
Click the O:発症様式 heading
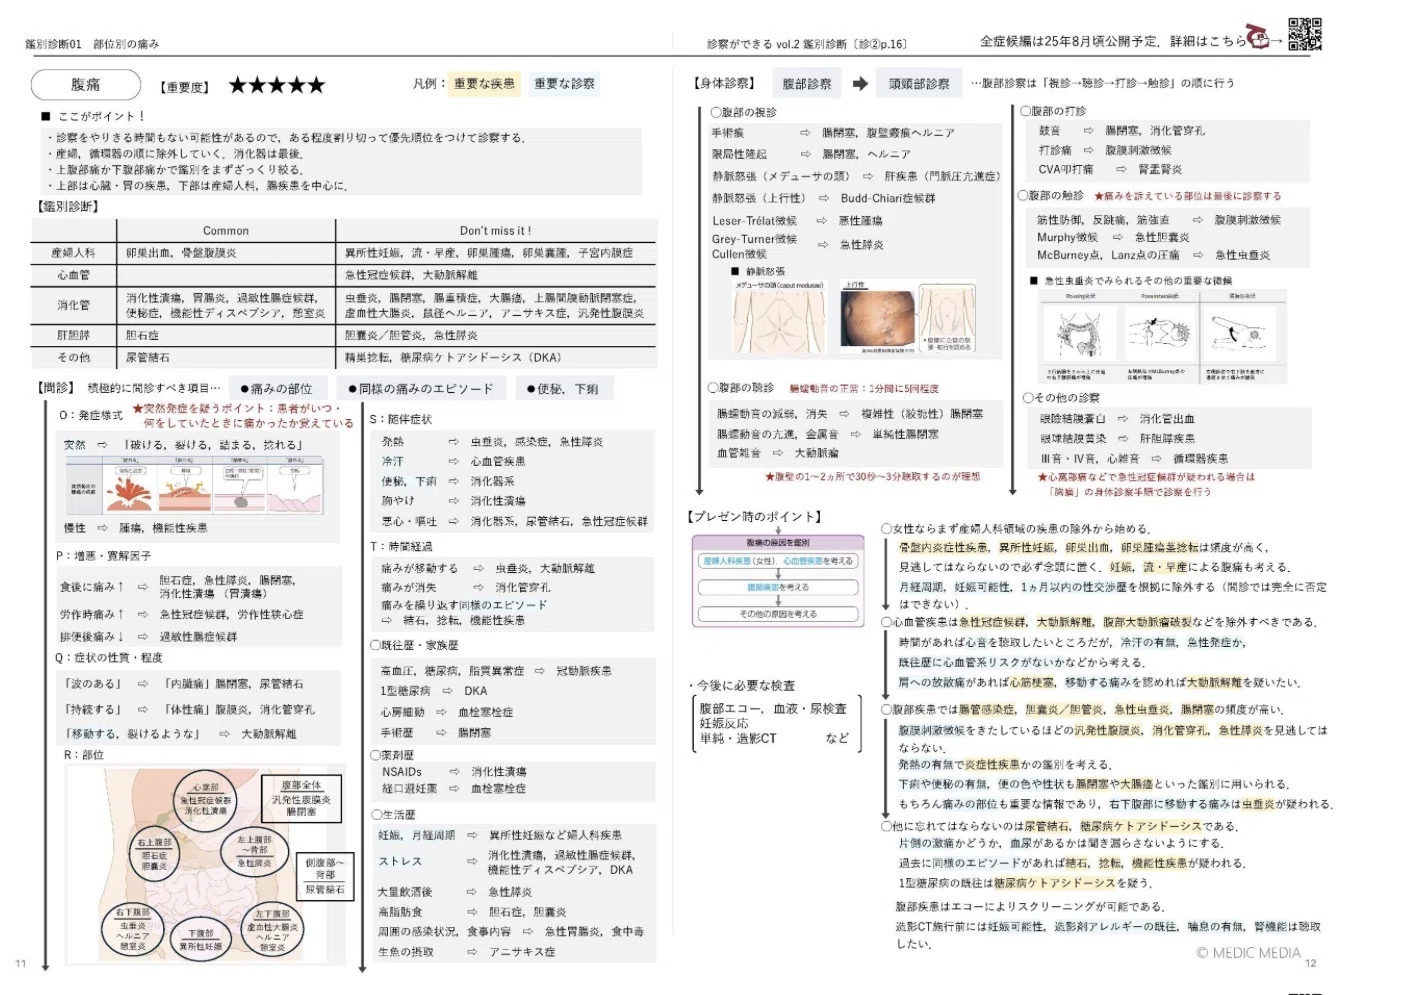[91, 416]
